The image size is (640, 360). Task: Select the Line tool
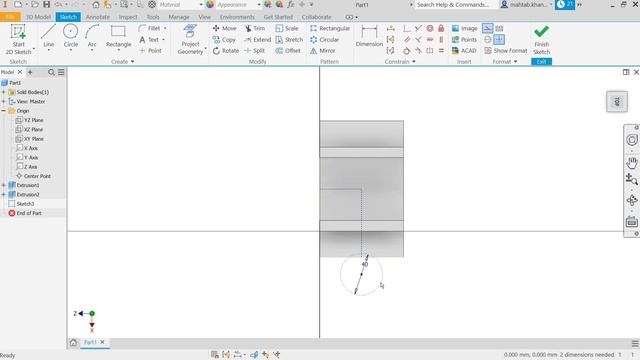pos(49,36)
